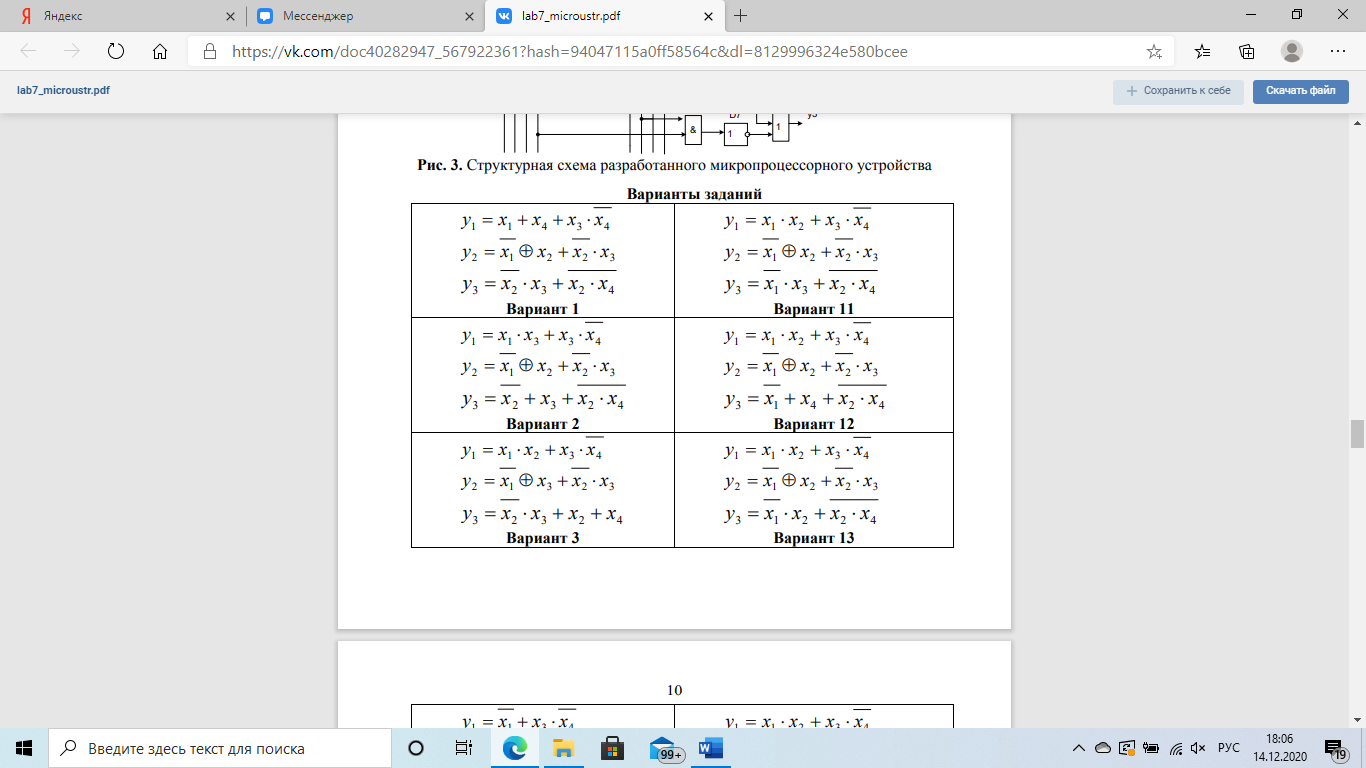
Task: Open notification center with 19 badge
Action: tap(1336, 749)
